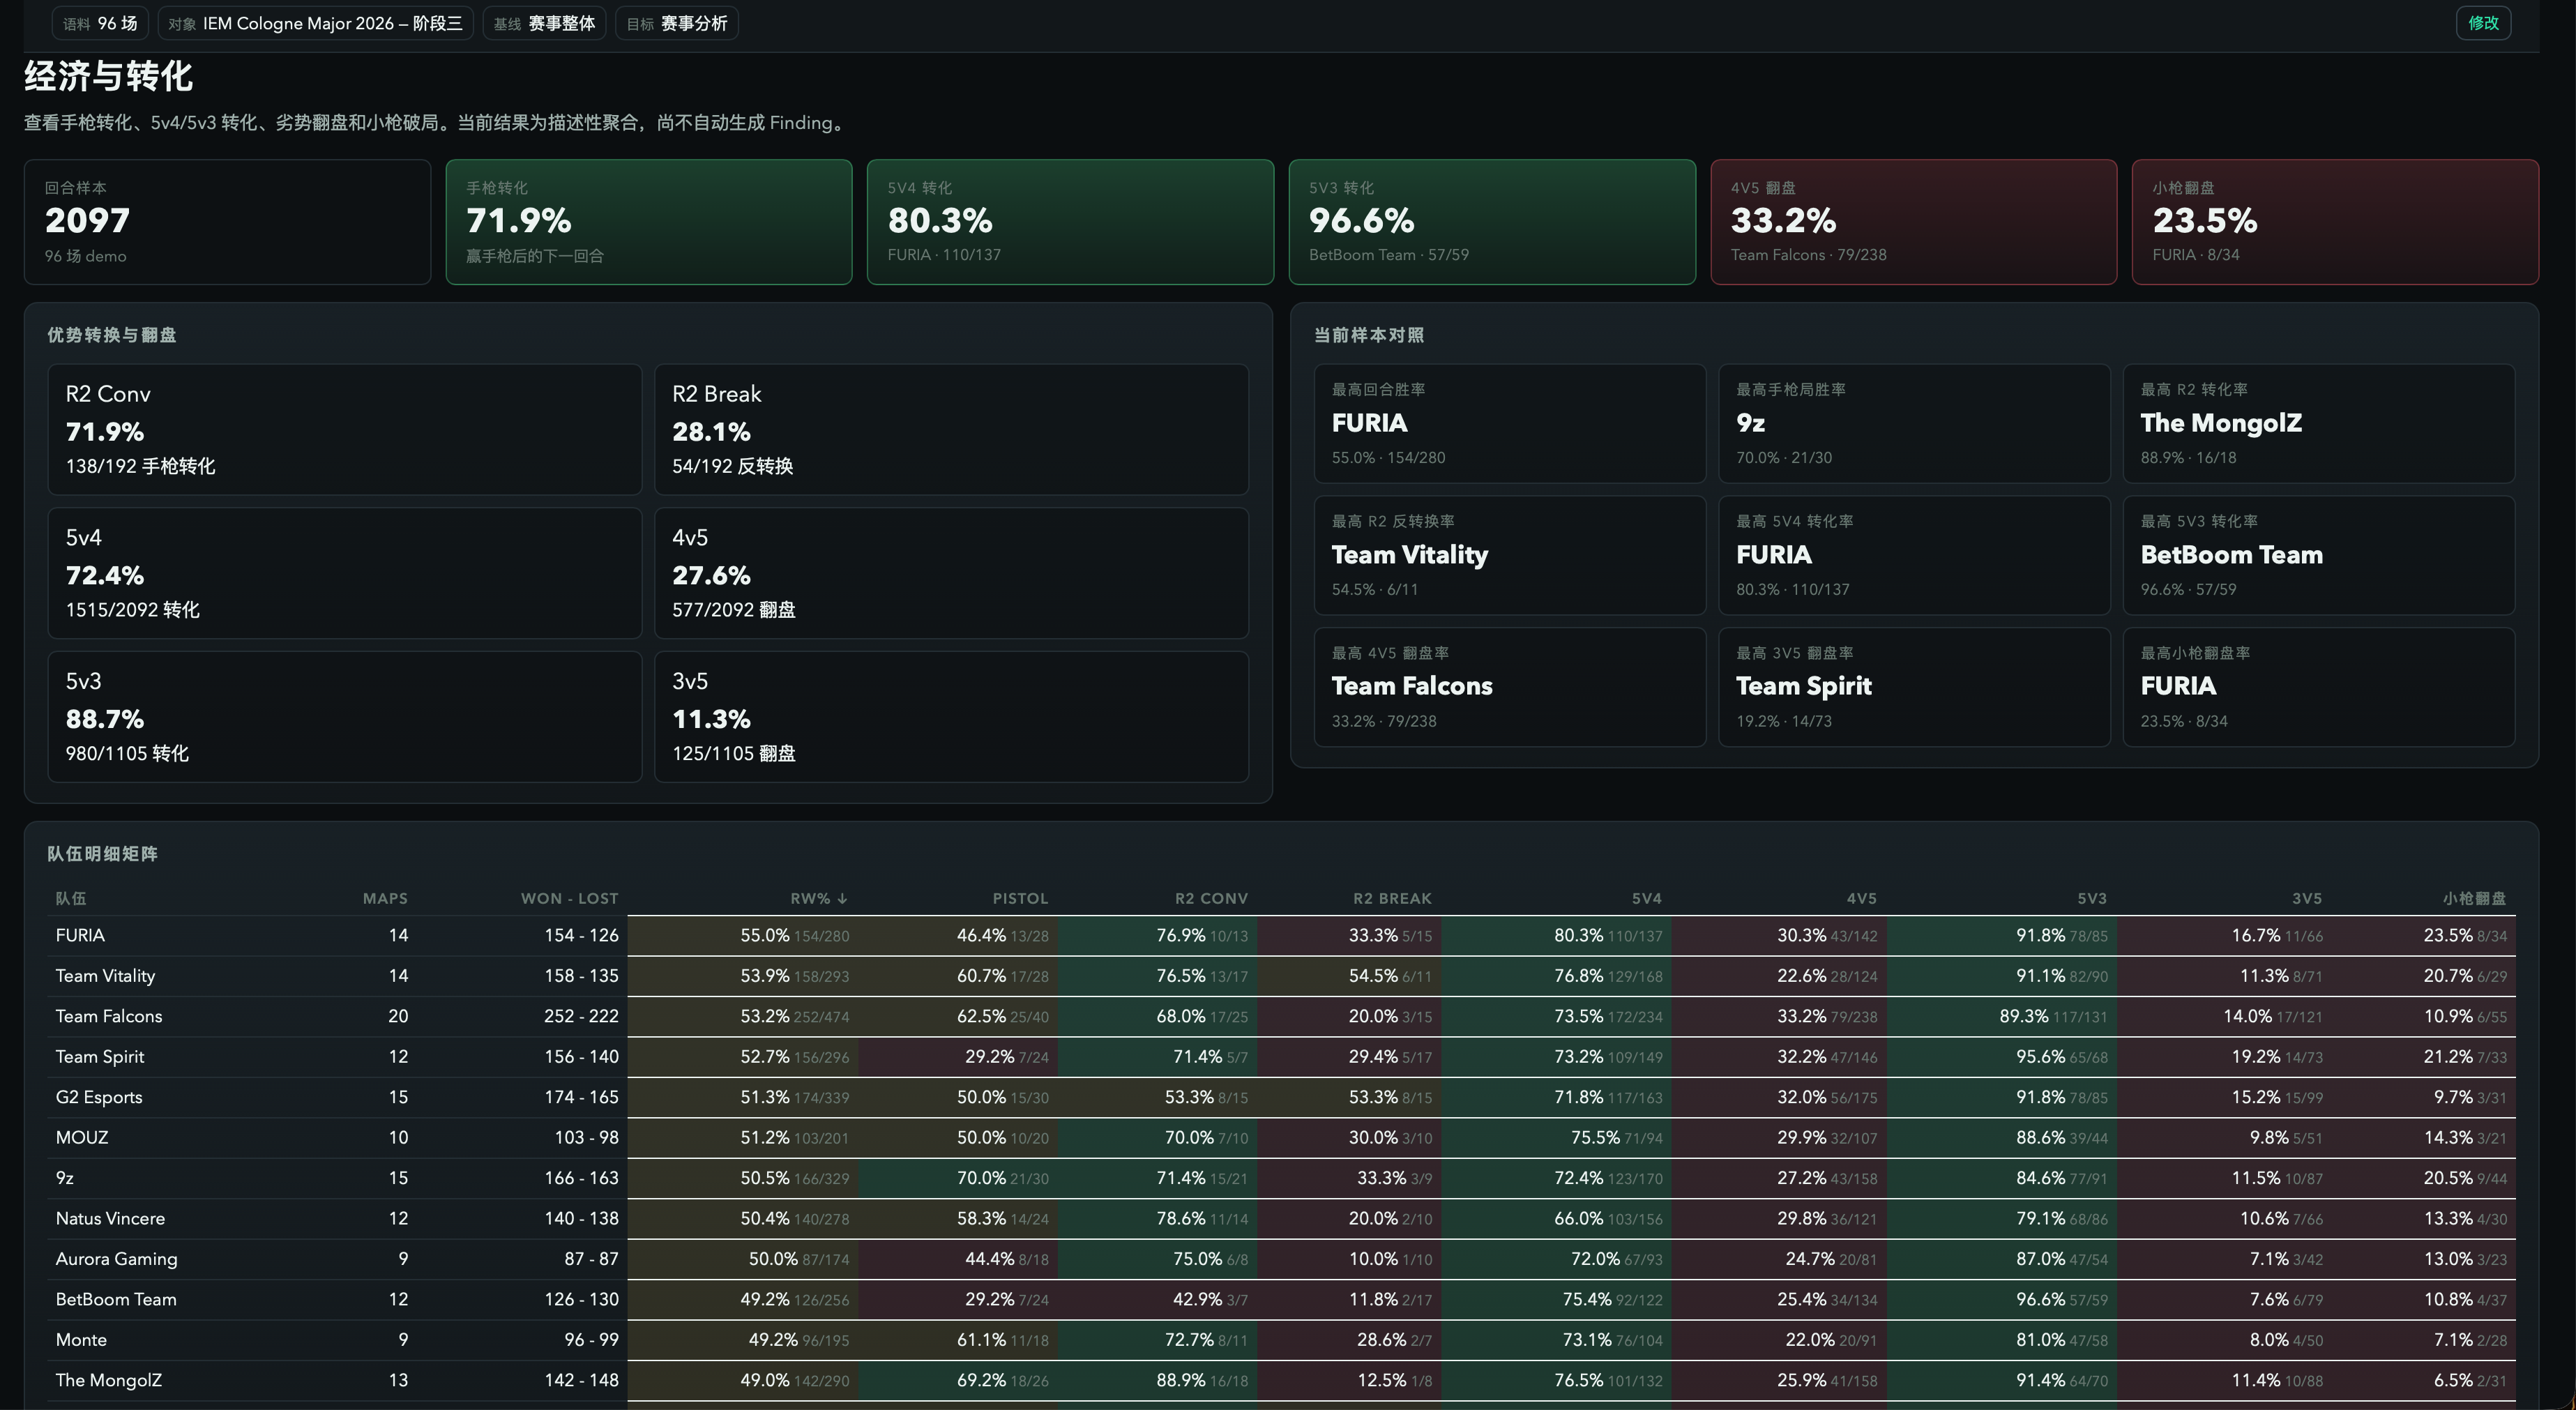Click Team Falcons' 252 - 222 won-lost cell
The width and height of the screenshot is (2576, 1410).
coord(581,1016)
